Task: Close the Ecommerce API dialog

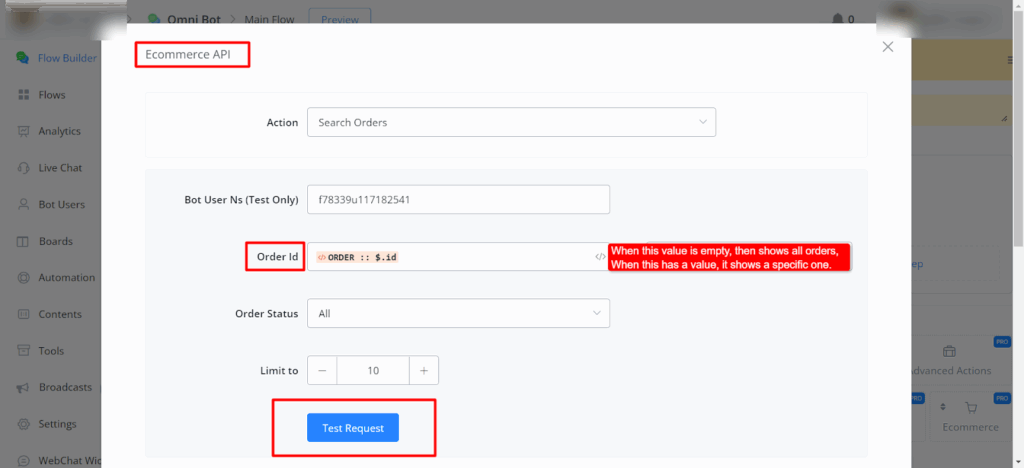Action: click(x=887, y=47)
